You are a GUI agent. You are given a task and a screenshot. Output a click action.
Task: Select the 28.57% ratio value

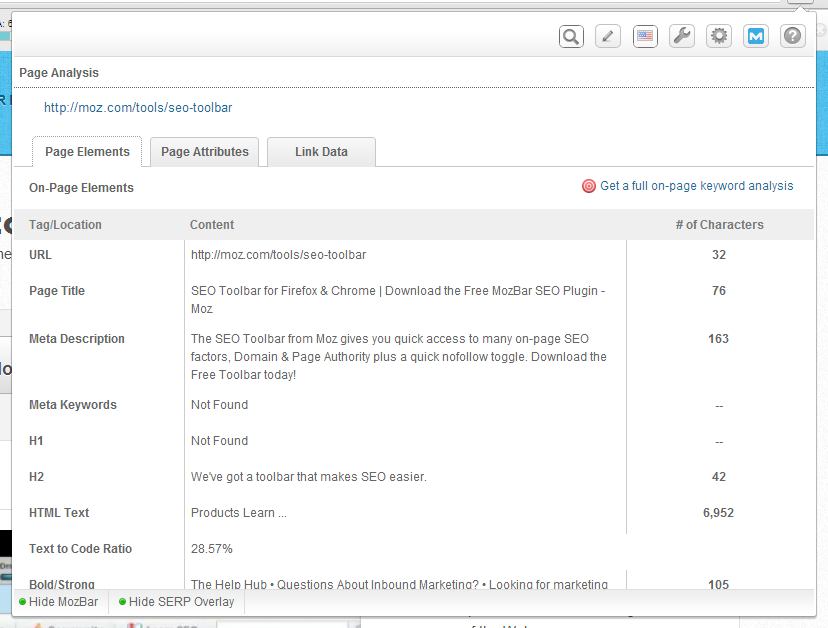(211, 548)
